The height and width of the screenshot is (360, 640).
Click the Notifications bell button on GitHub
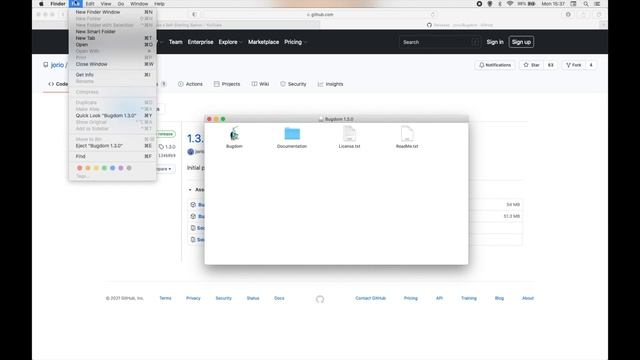point(495,65)
